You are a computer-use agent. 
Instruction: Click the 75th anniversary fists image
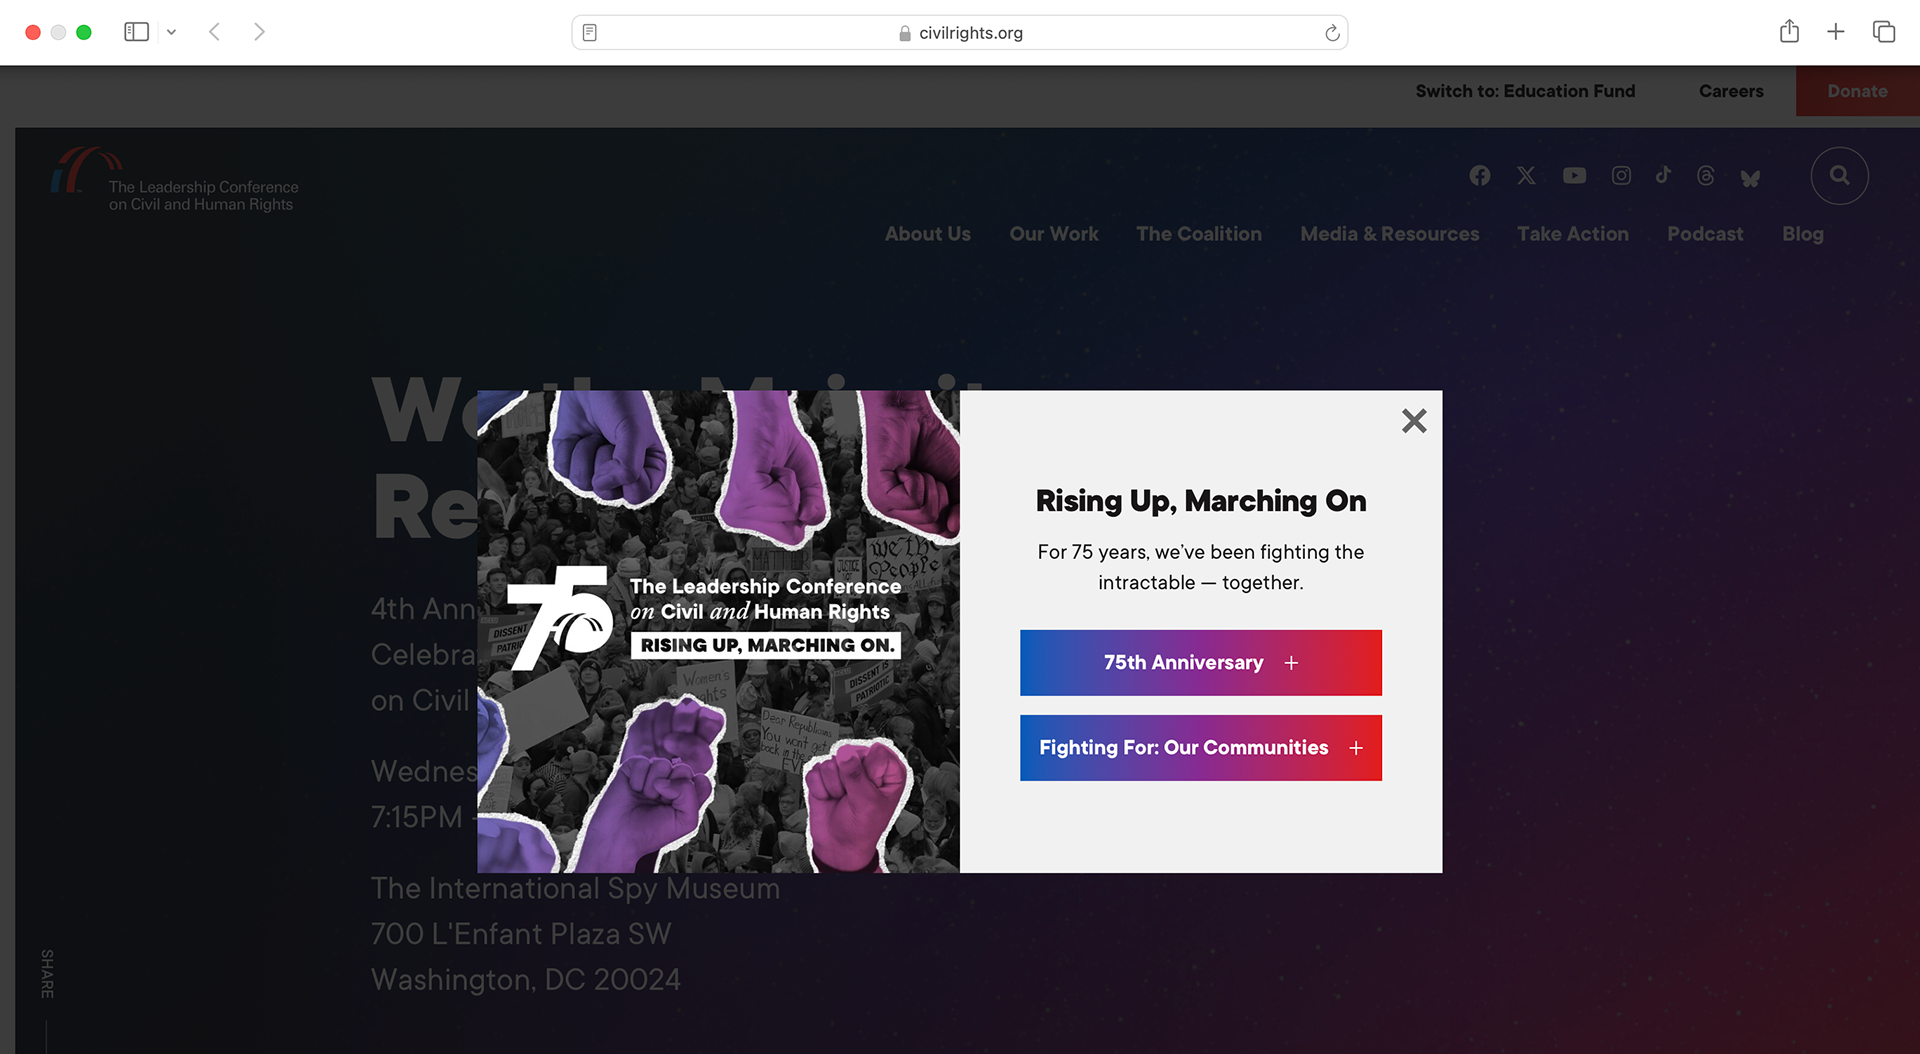718,632
